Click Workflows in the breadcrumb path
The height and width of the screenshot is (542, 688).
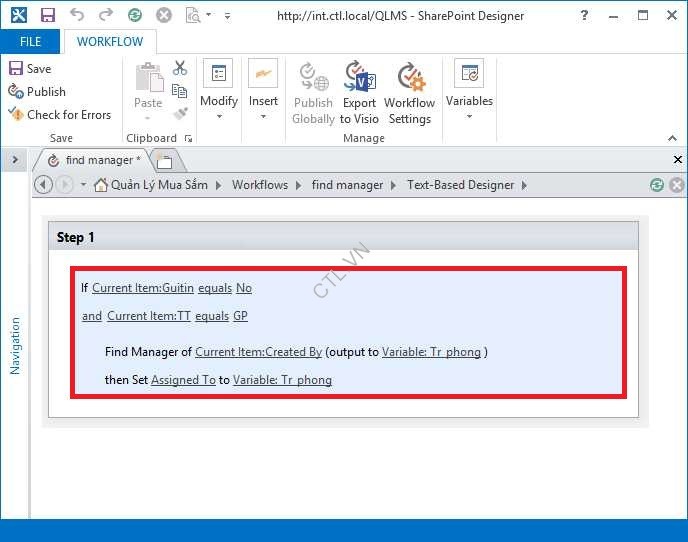tap(259, 185)
